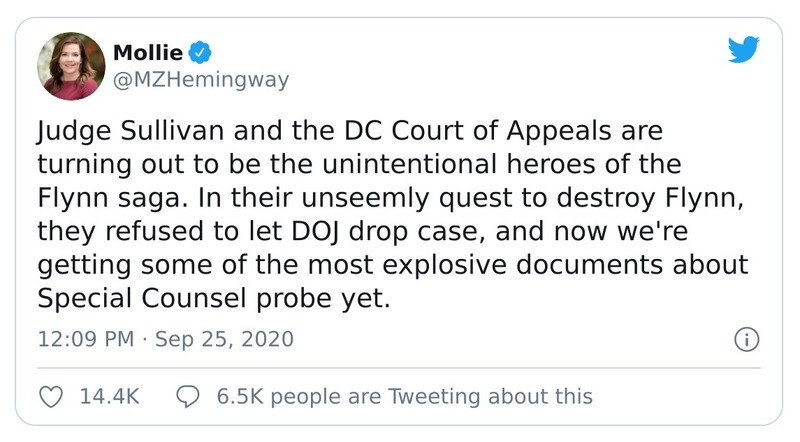Click the Sep 25, 2020 date
This screenshot has width=800, height=442.
(224, 339)
